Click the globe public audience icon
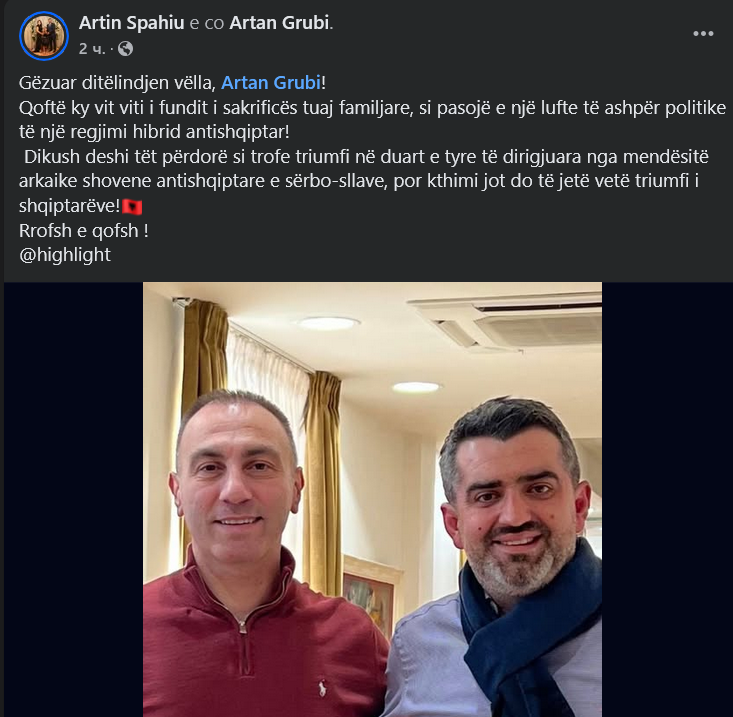 (125, 49)
